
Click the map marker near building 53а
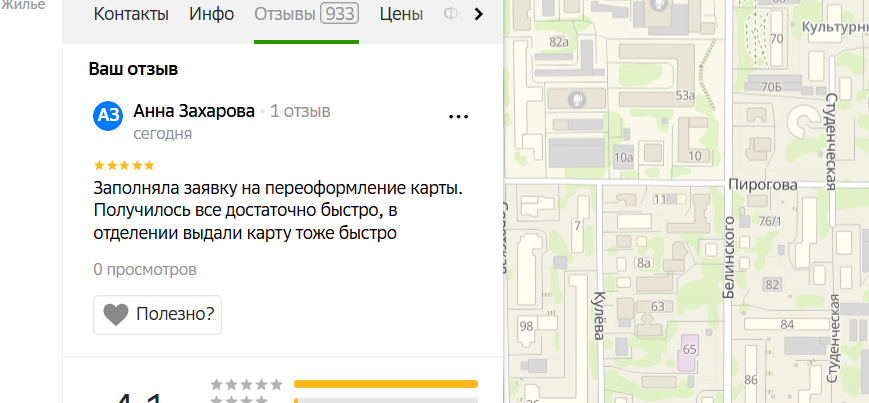pos(577,100)
